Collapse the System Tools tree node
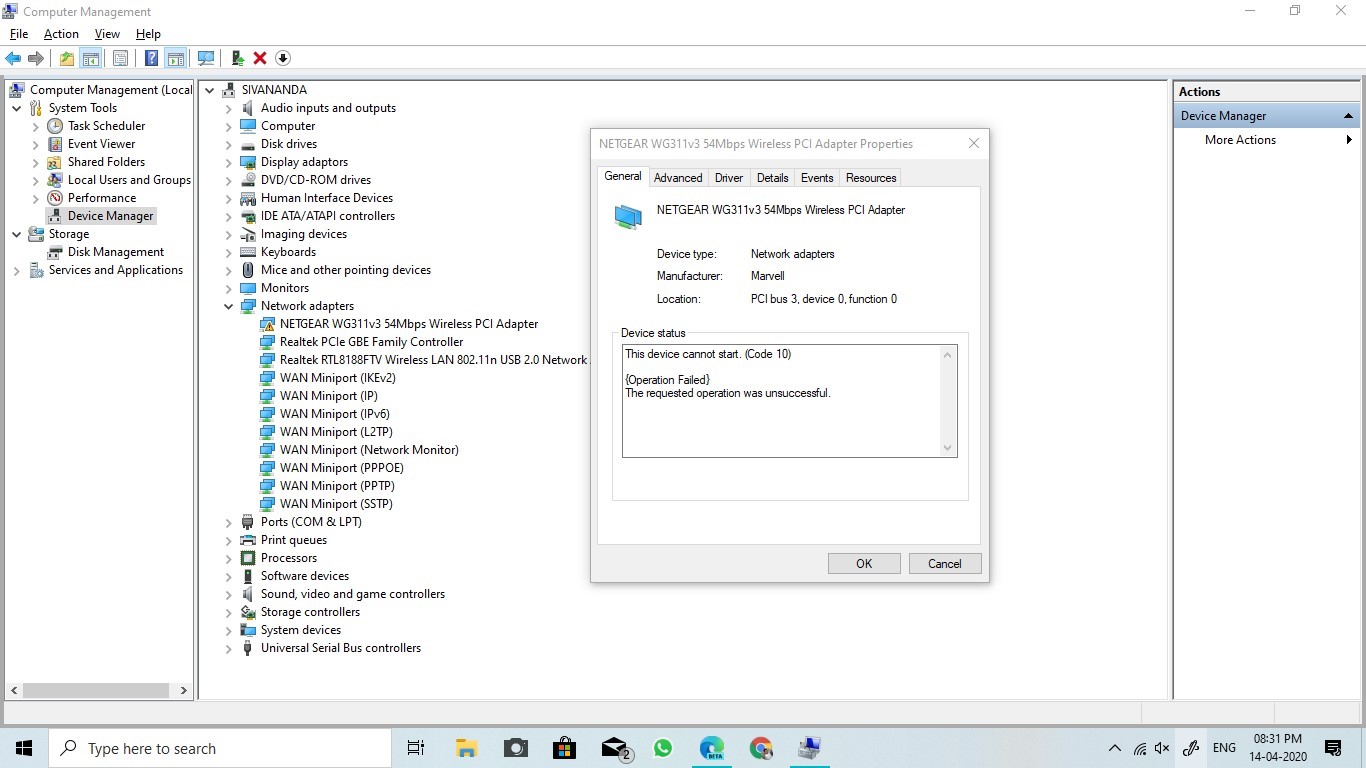The width and height of the screenshot is (1366, 768). (x=17, y=108)
